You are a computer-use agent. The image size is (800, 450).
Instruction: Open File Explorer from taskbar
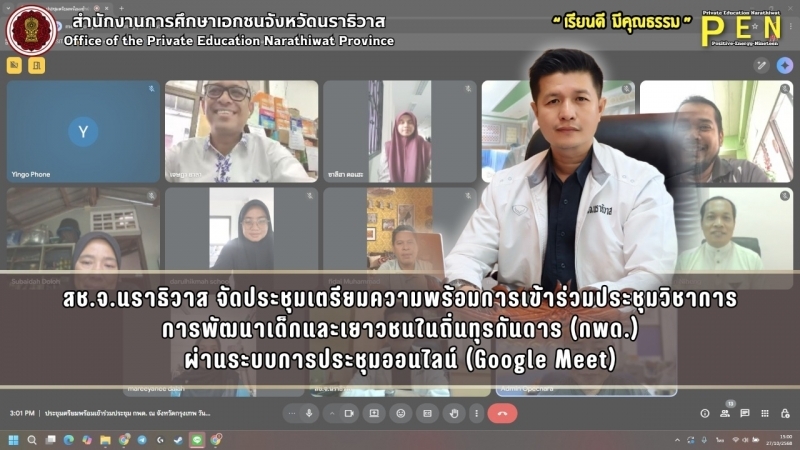click(x=106, y=440)
